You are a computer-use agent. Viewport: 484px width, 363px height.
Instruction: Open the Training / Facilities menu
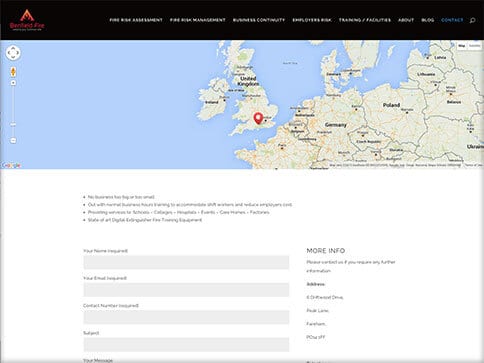365,20
